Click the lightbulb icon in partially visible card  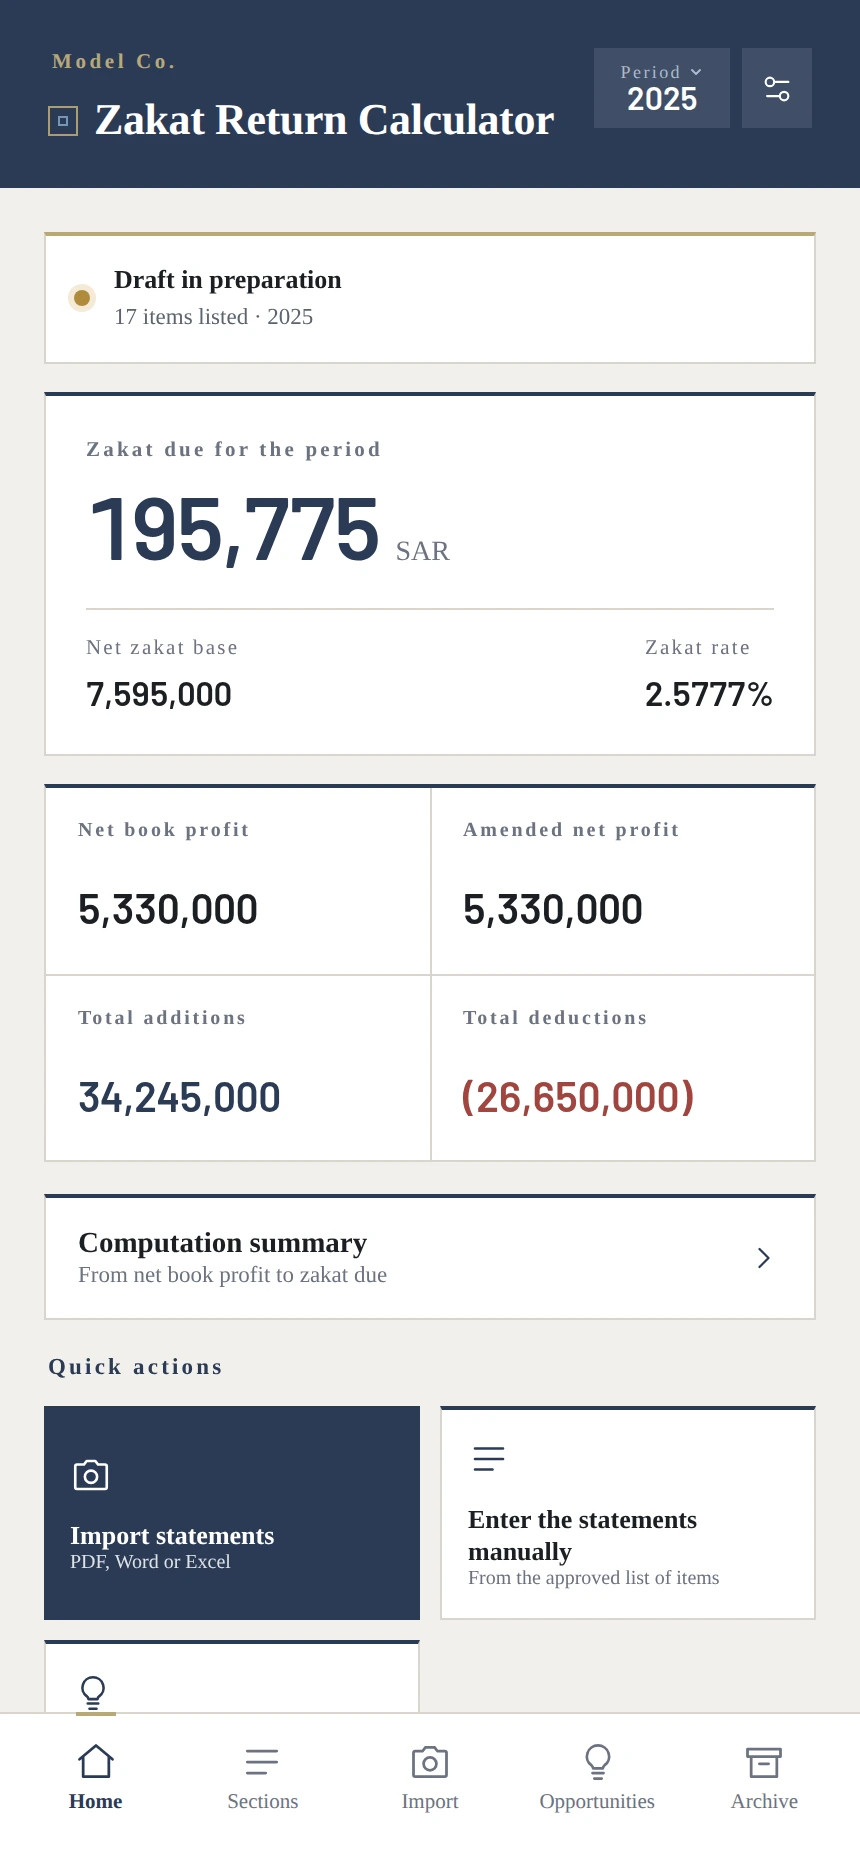pyautogui.click(x=93, y=1692)
